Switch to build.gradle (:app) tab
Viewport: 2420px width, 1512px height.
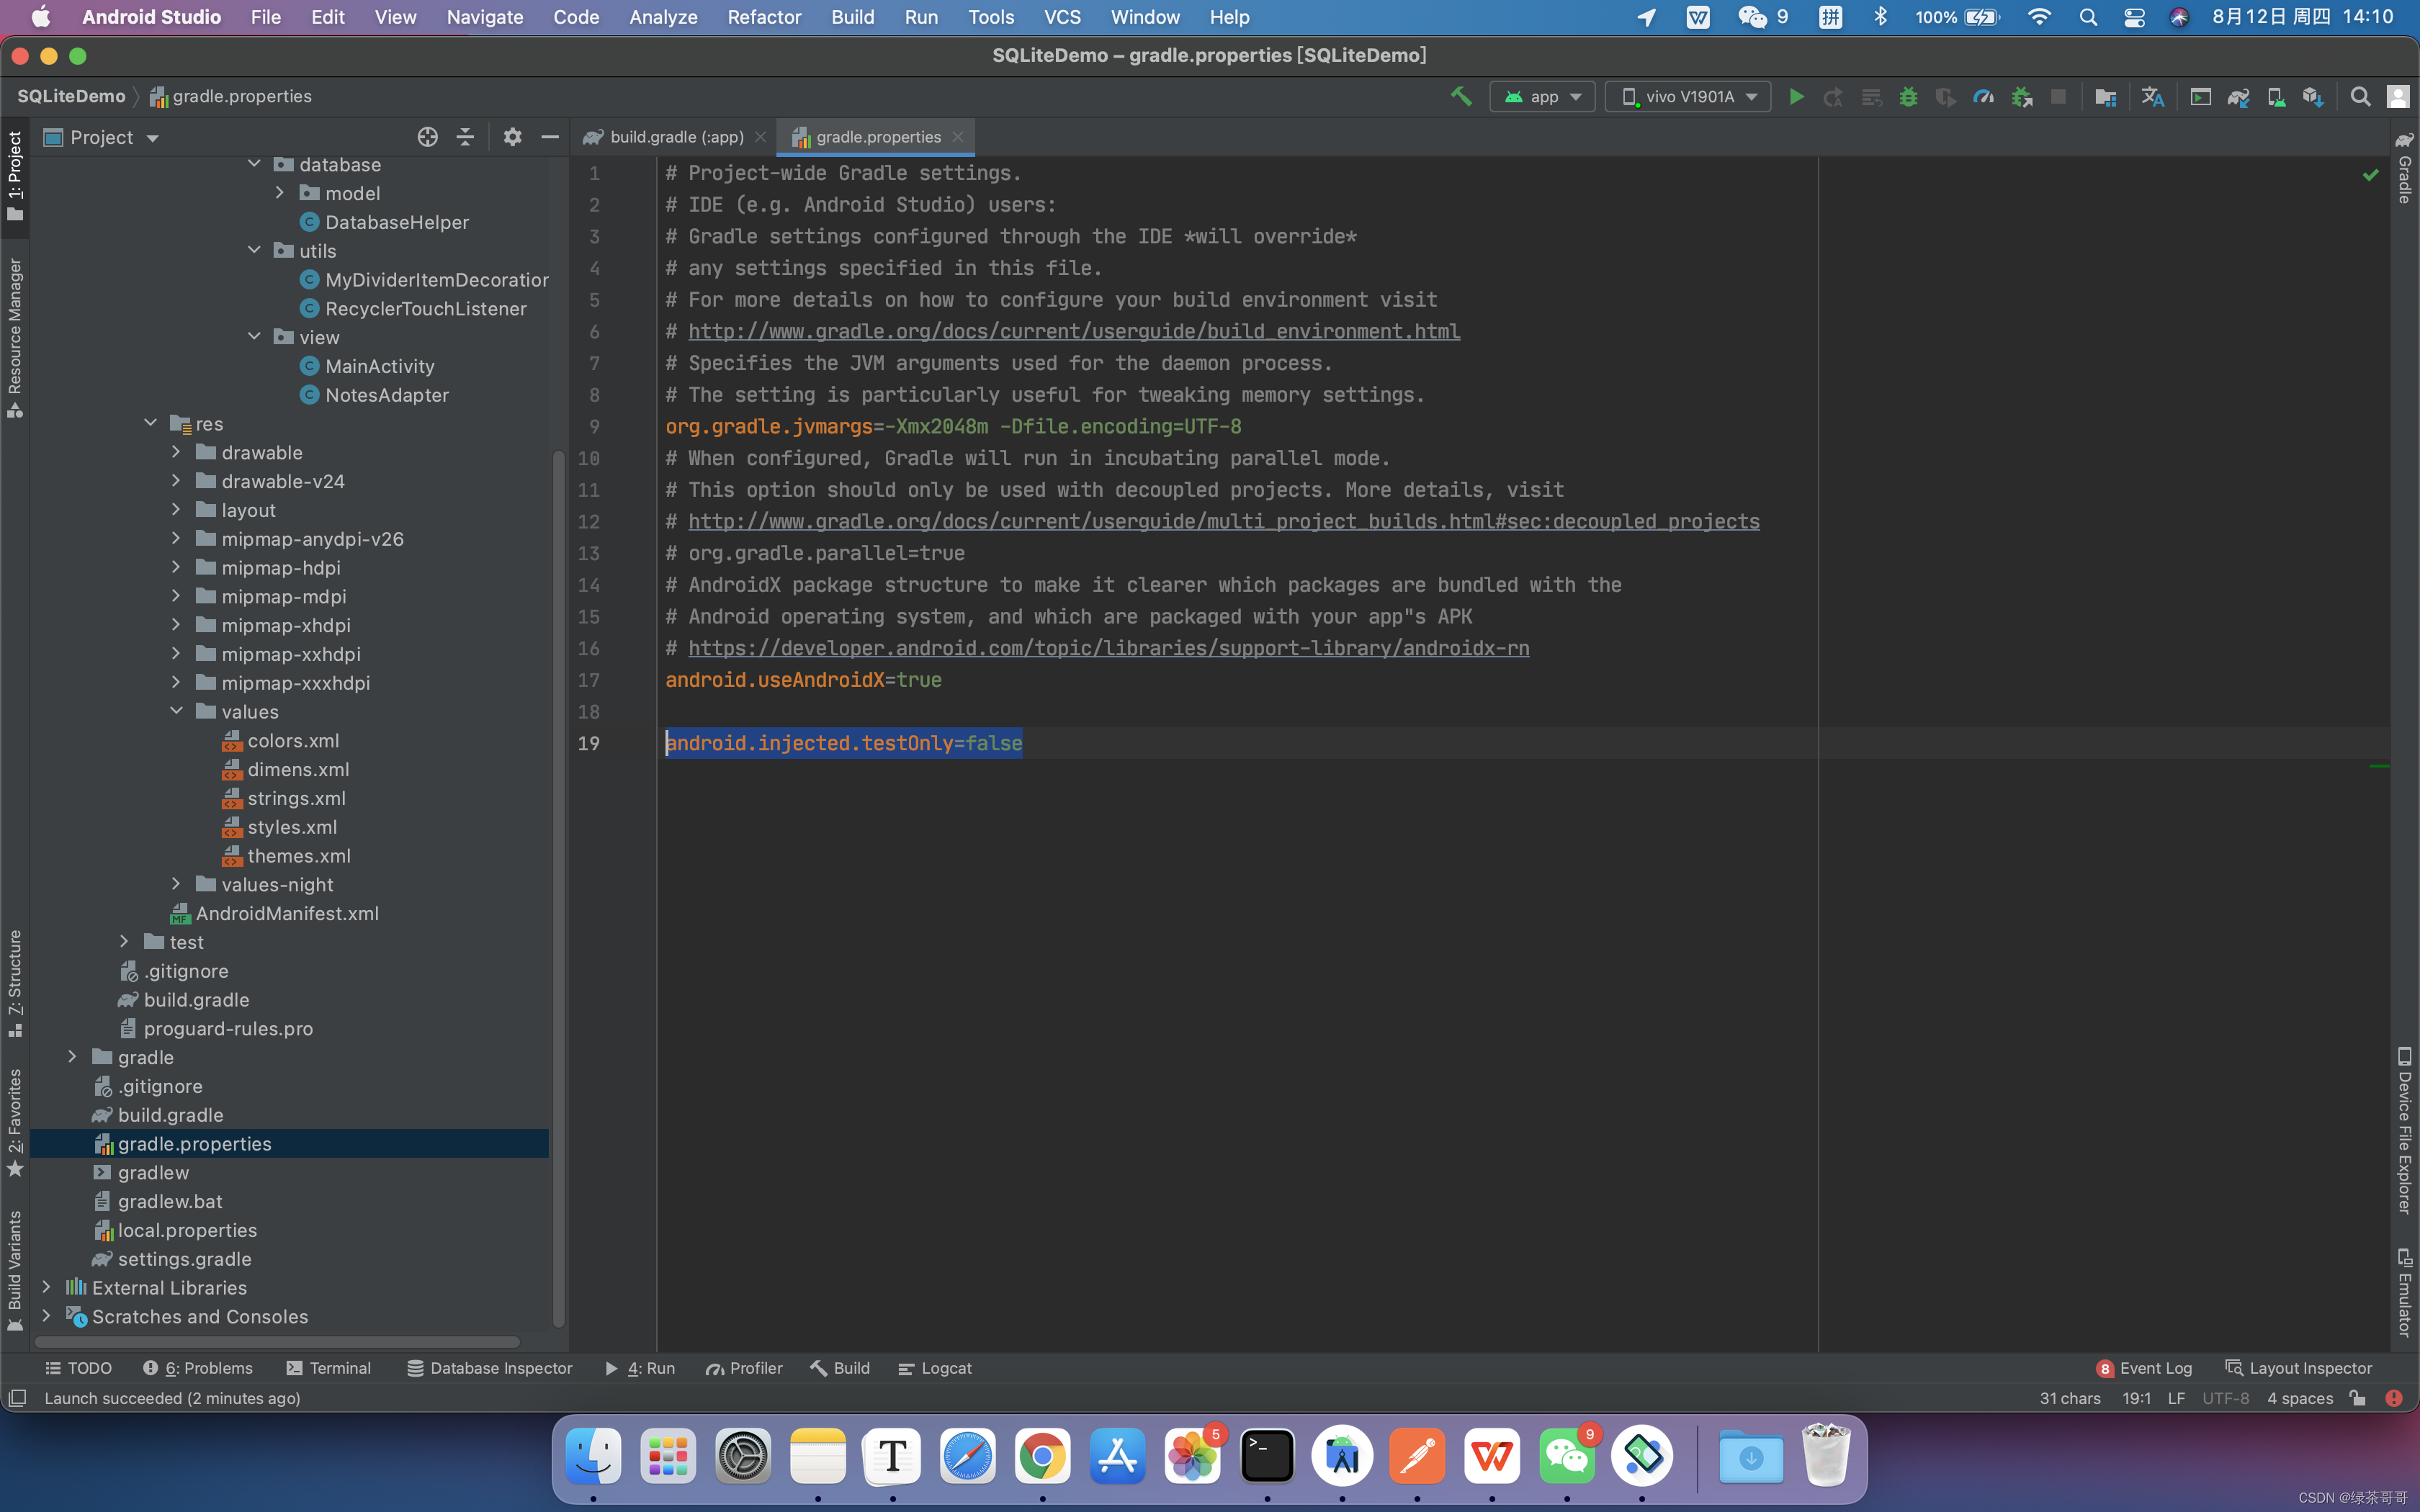coord(676,137)
